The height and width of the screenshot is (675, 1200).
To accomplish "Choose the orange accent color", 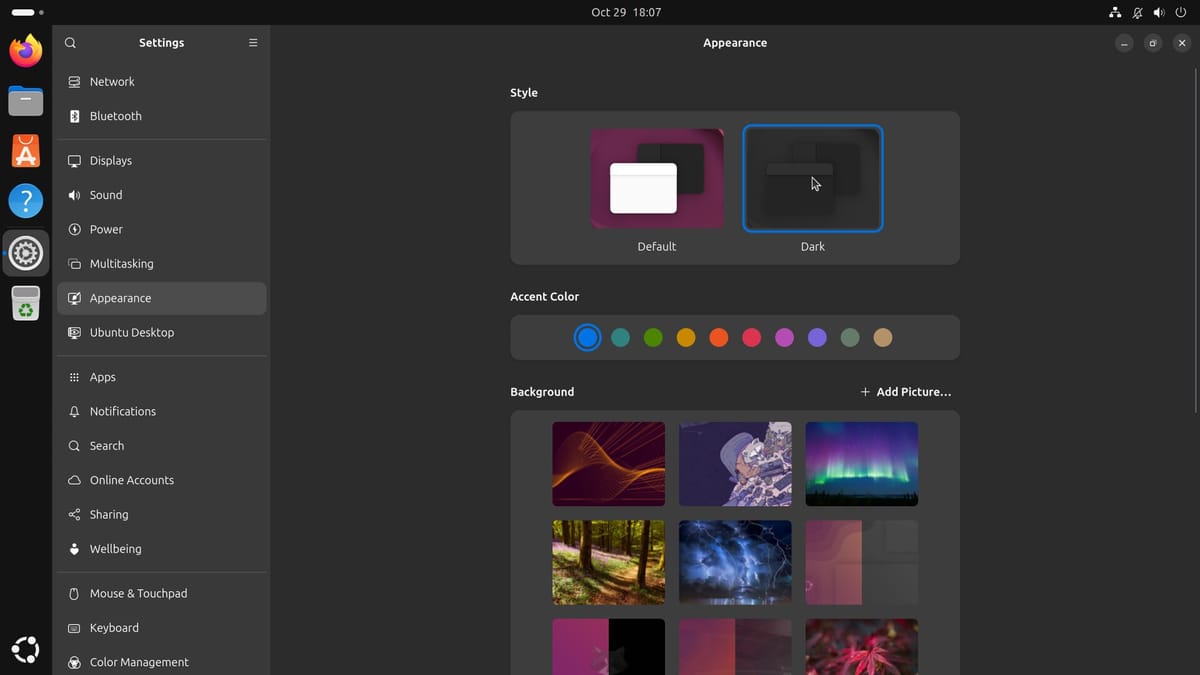I will point(719,338).
